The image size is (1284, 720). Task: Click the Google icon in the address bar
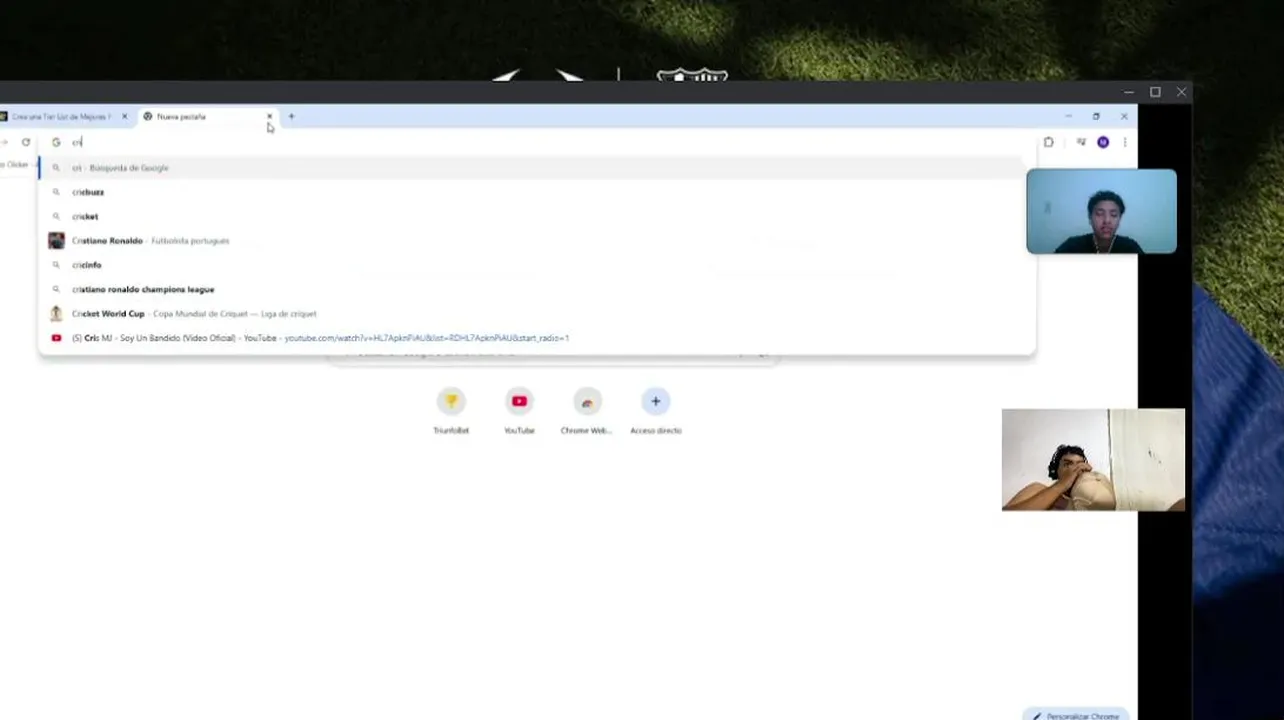coord(56,142)
